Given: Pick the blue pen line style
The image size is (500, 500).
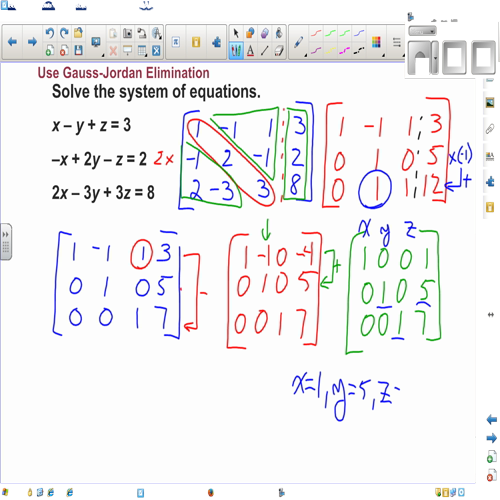Looking at the screenshot, I should point(359,33).
